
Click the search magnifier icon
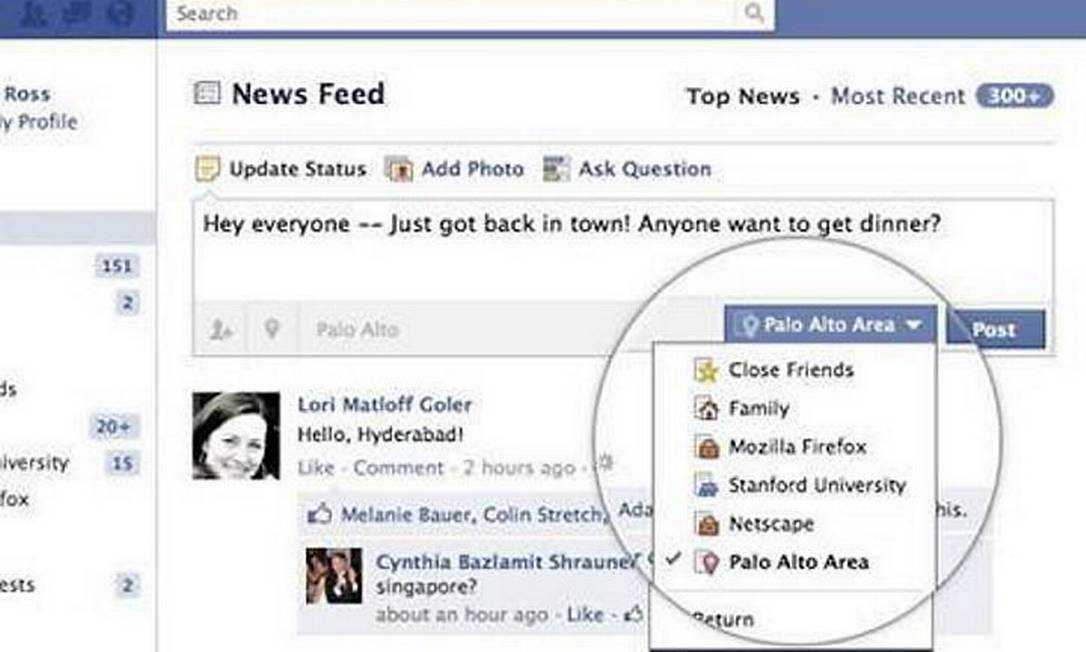754,12
